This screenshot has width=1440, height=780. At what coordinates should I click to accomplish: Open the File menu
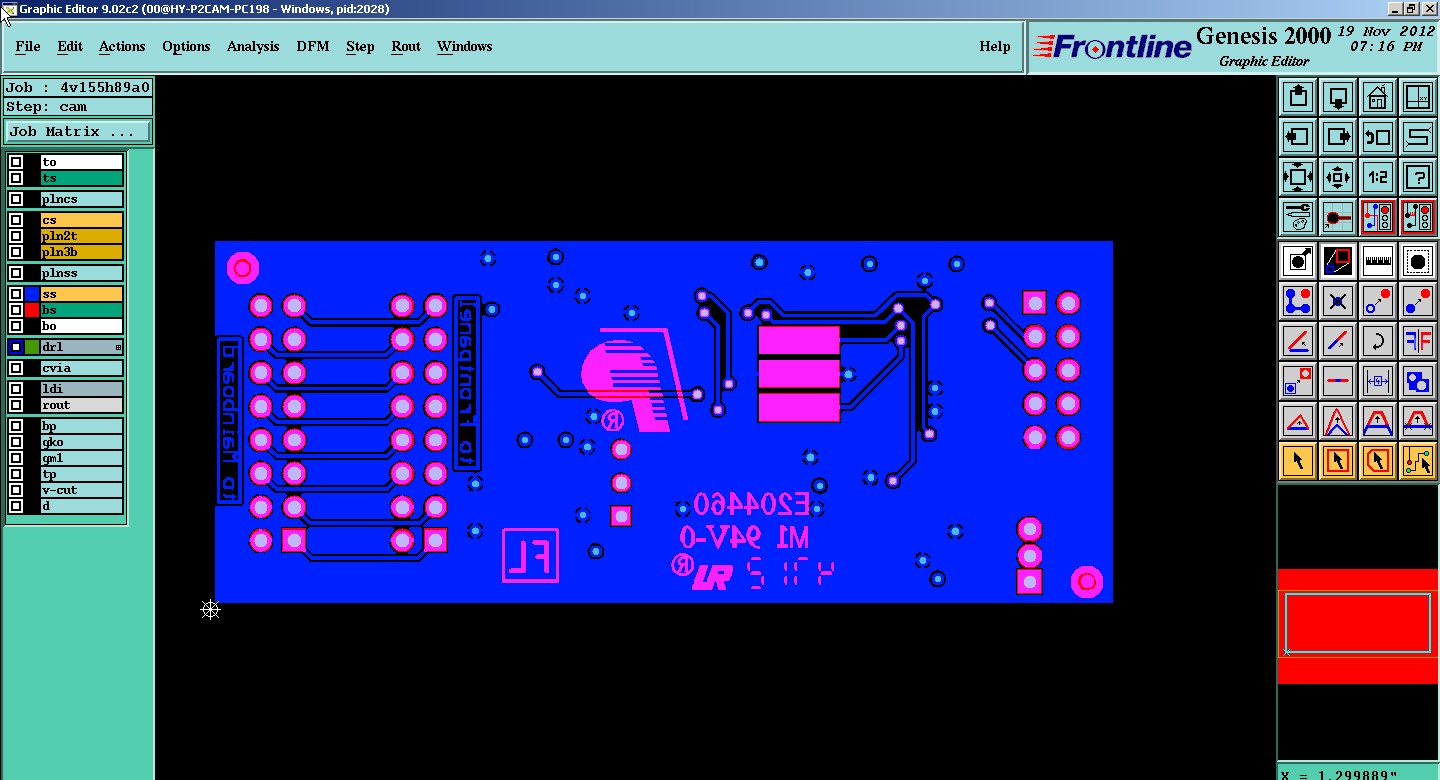pyautogui.click(x=28, y=46)
